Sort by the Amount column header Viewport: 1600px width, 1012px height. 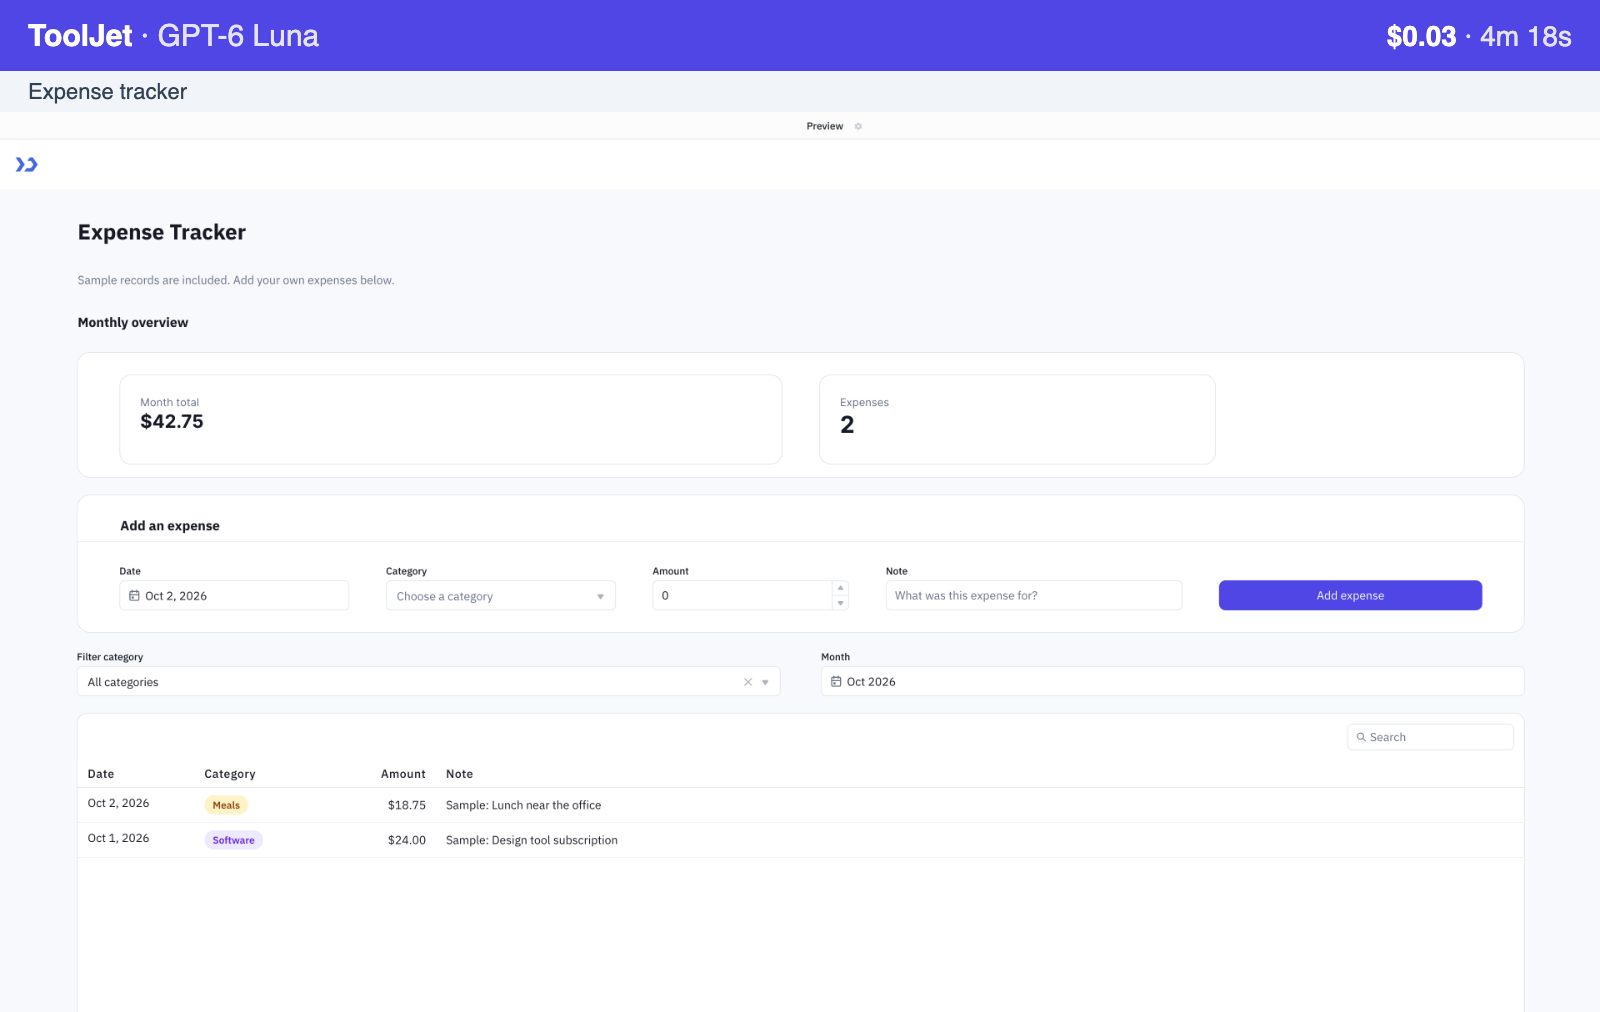(x=403, y=774)
